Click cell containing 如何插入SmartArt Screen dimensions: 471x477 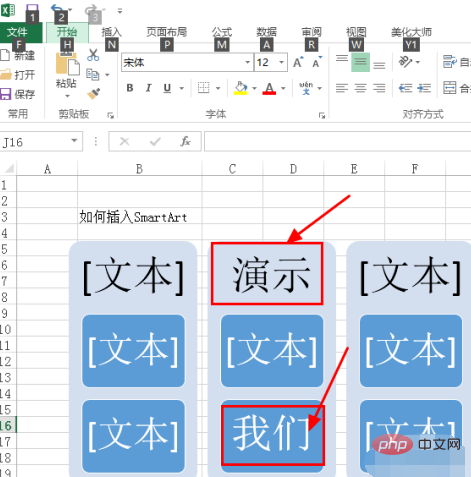tap(140, 217)
